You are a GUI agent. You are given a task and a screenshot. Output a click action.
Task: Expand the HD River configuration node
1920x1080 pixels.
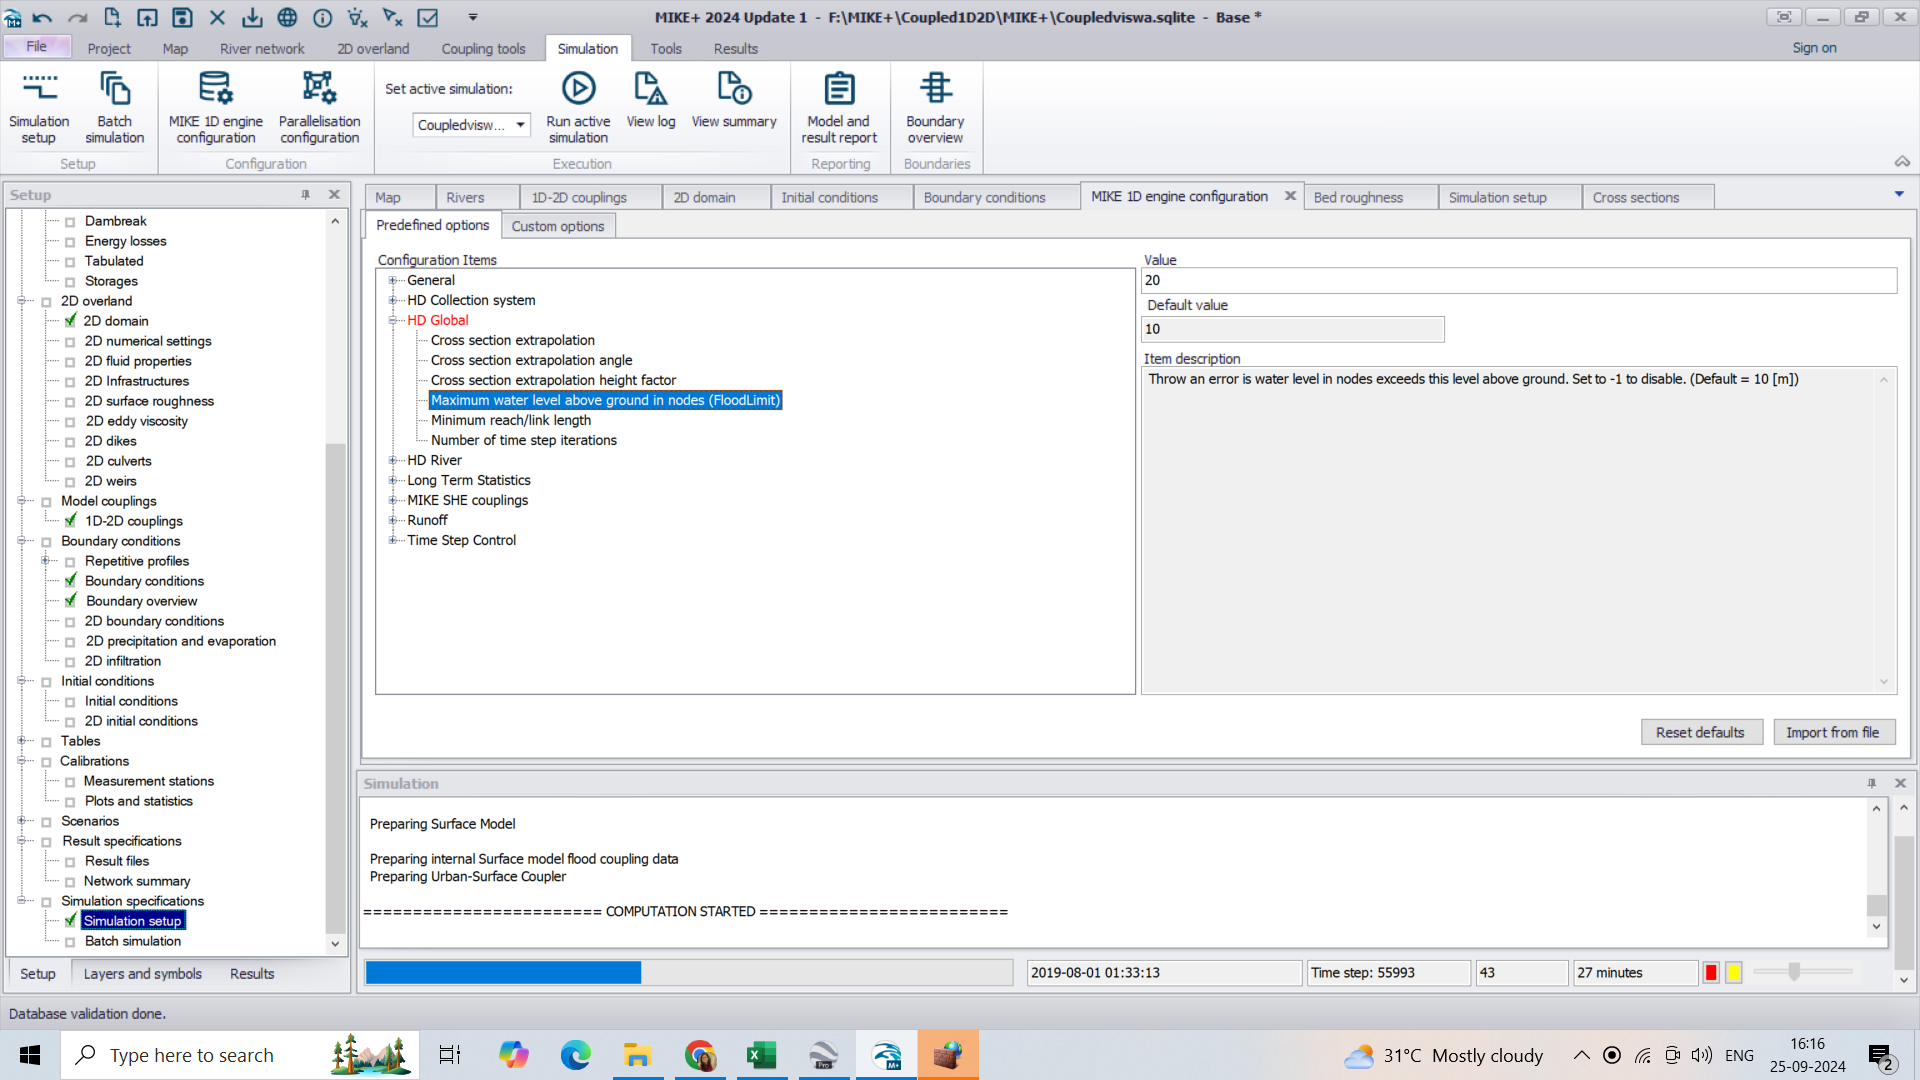point(393,460)
